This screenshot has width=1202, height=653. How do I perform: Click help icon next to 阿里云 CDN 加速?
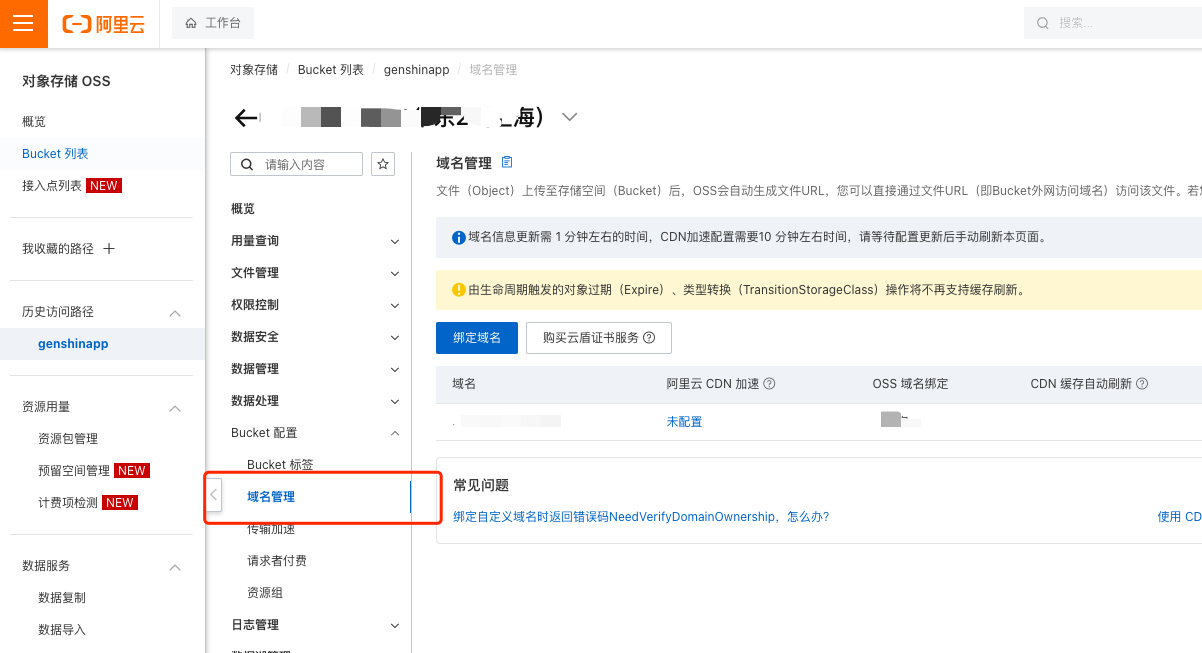coord(769,383)
